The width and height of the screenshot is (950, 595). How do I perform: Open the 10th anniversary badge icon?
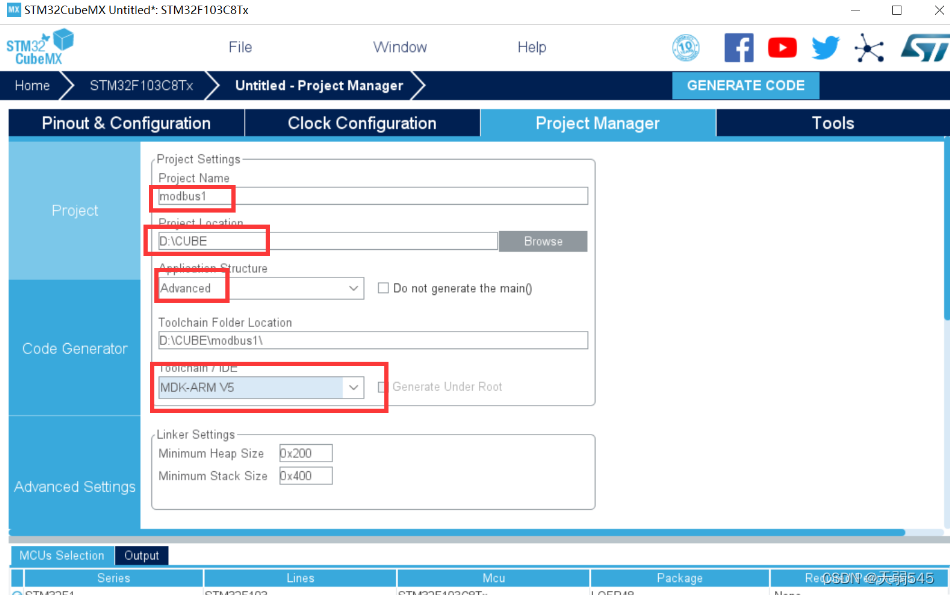(x=686, y=47)
